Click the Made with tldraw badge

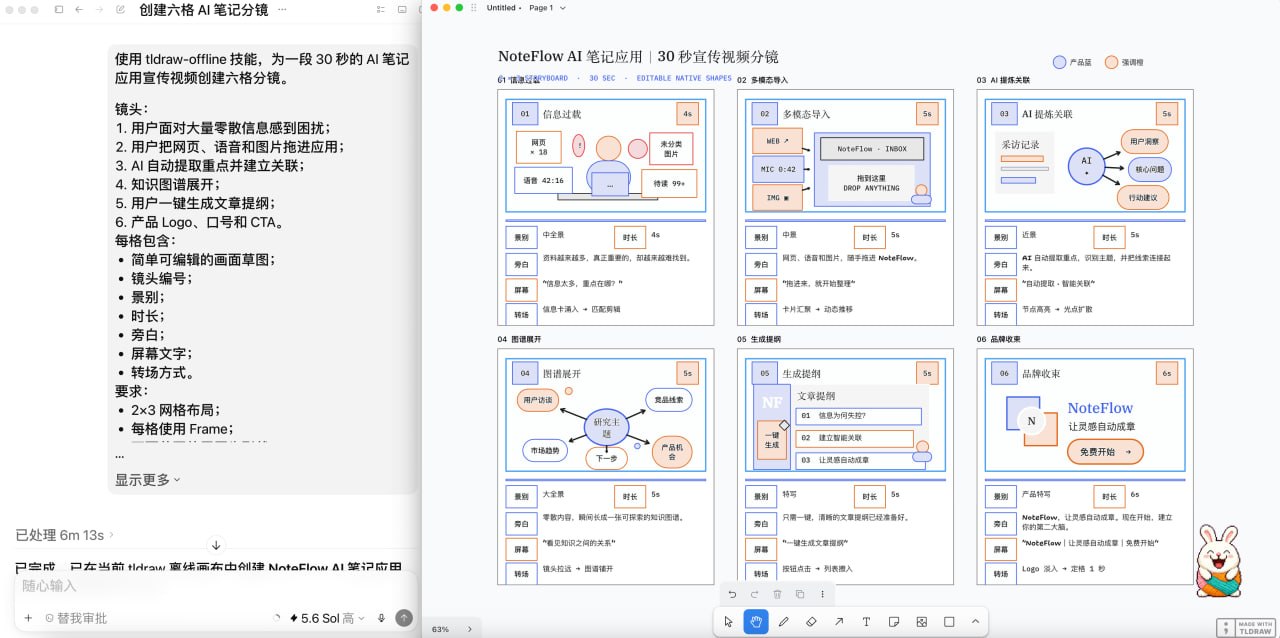pos(1246,628)
